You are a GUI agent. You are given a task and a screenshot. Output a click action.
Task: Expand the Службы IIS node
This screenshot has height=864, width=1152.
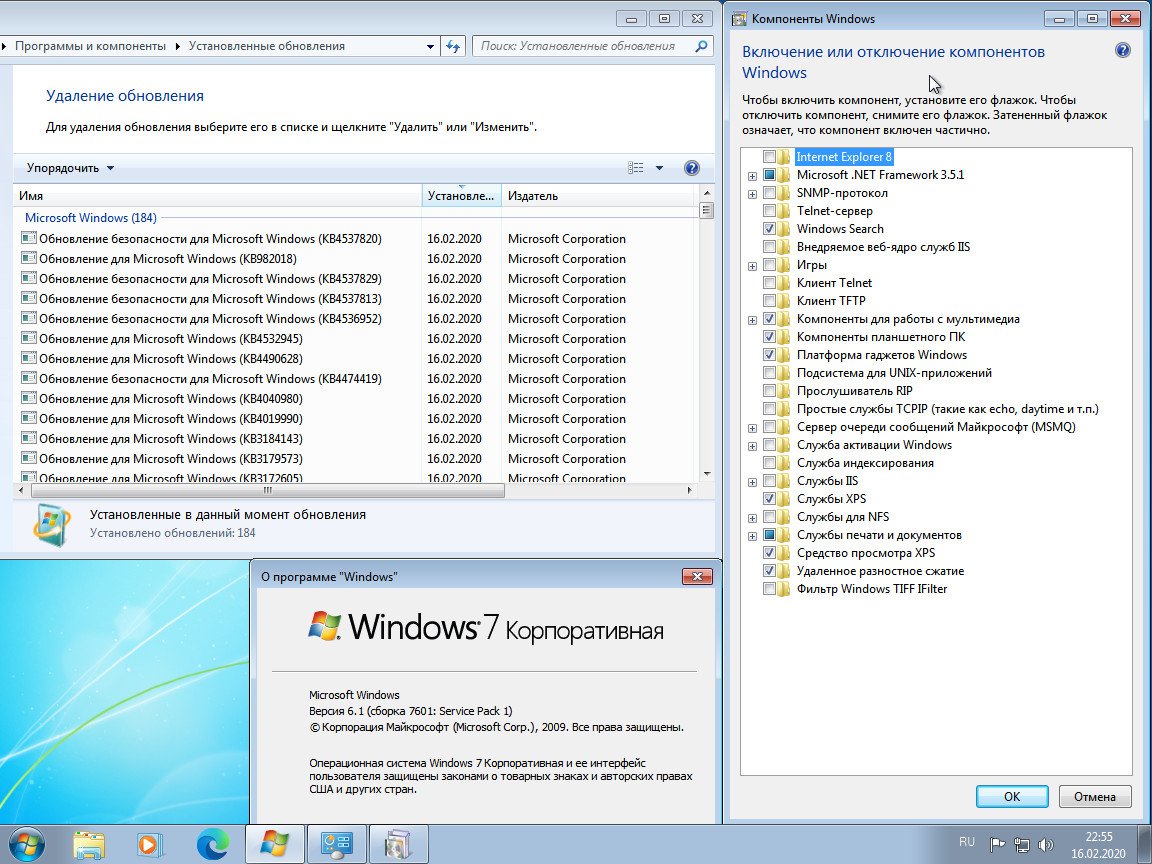pos(752,482)
